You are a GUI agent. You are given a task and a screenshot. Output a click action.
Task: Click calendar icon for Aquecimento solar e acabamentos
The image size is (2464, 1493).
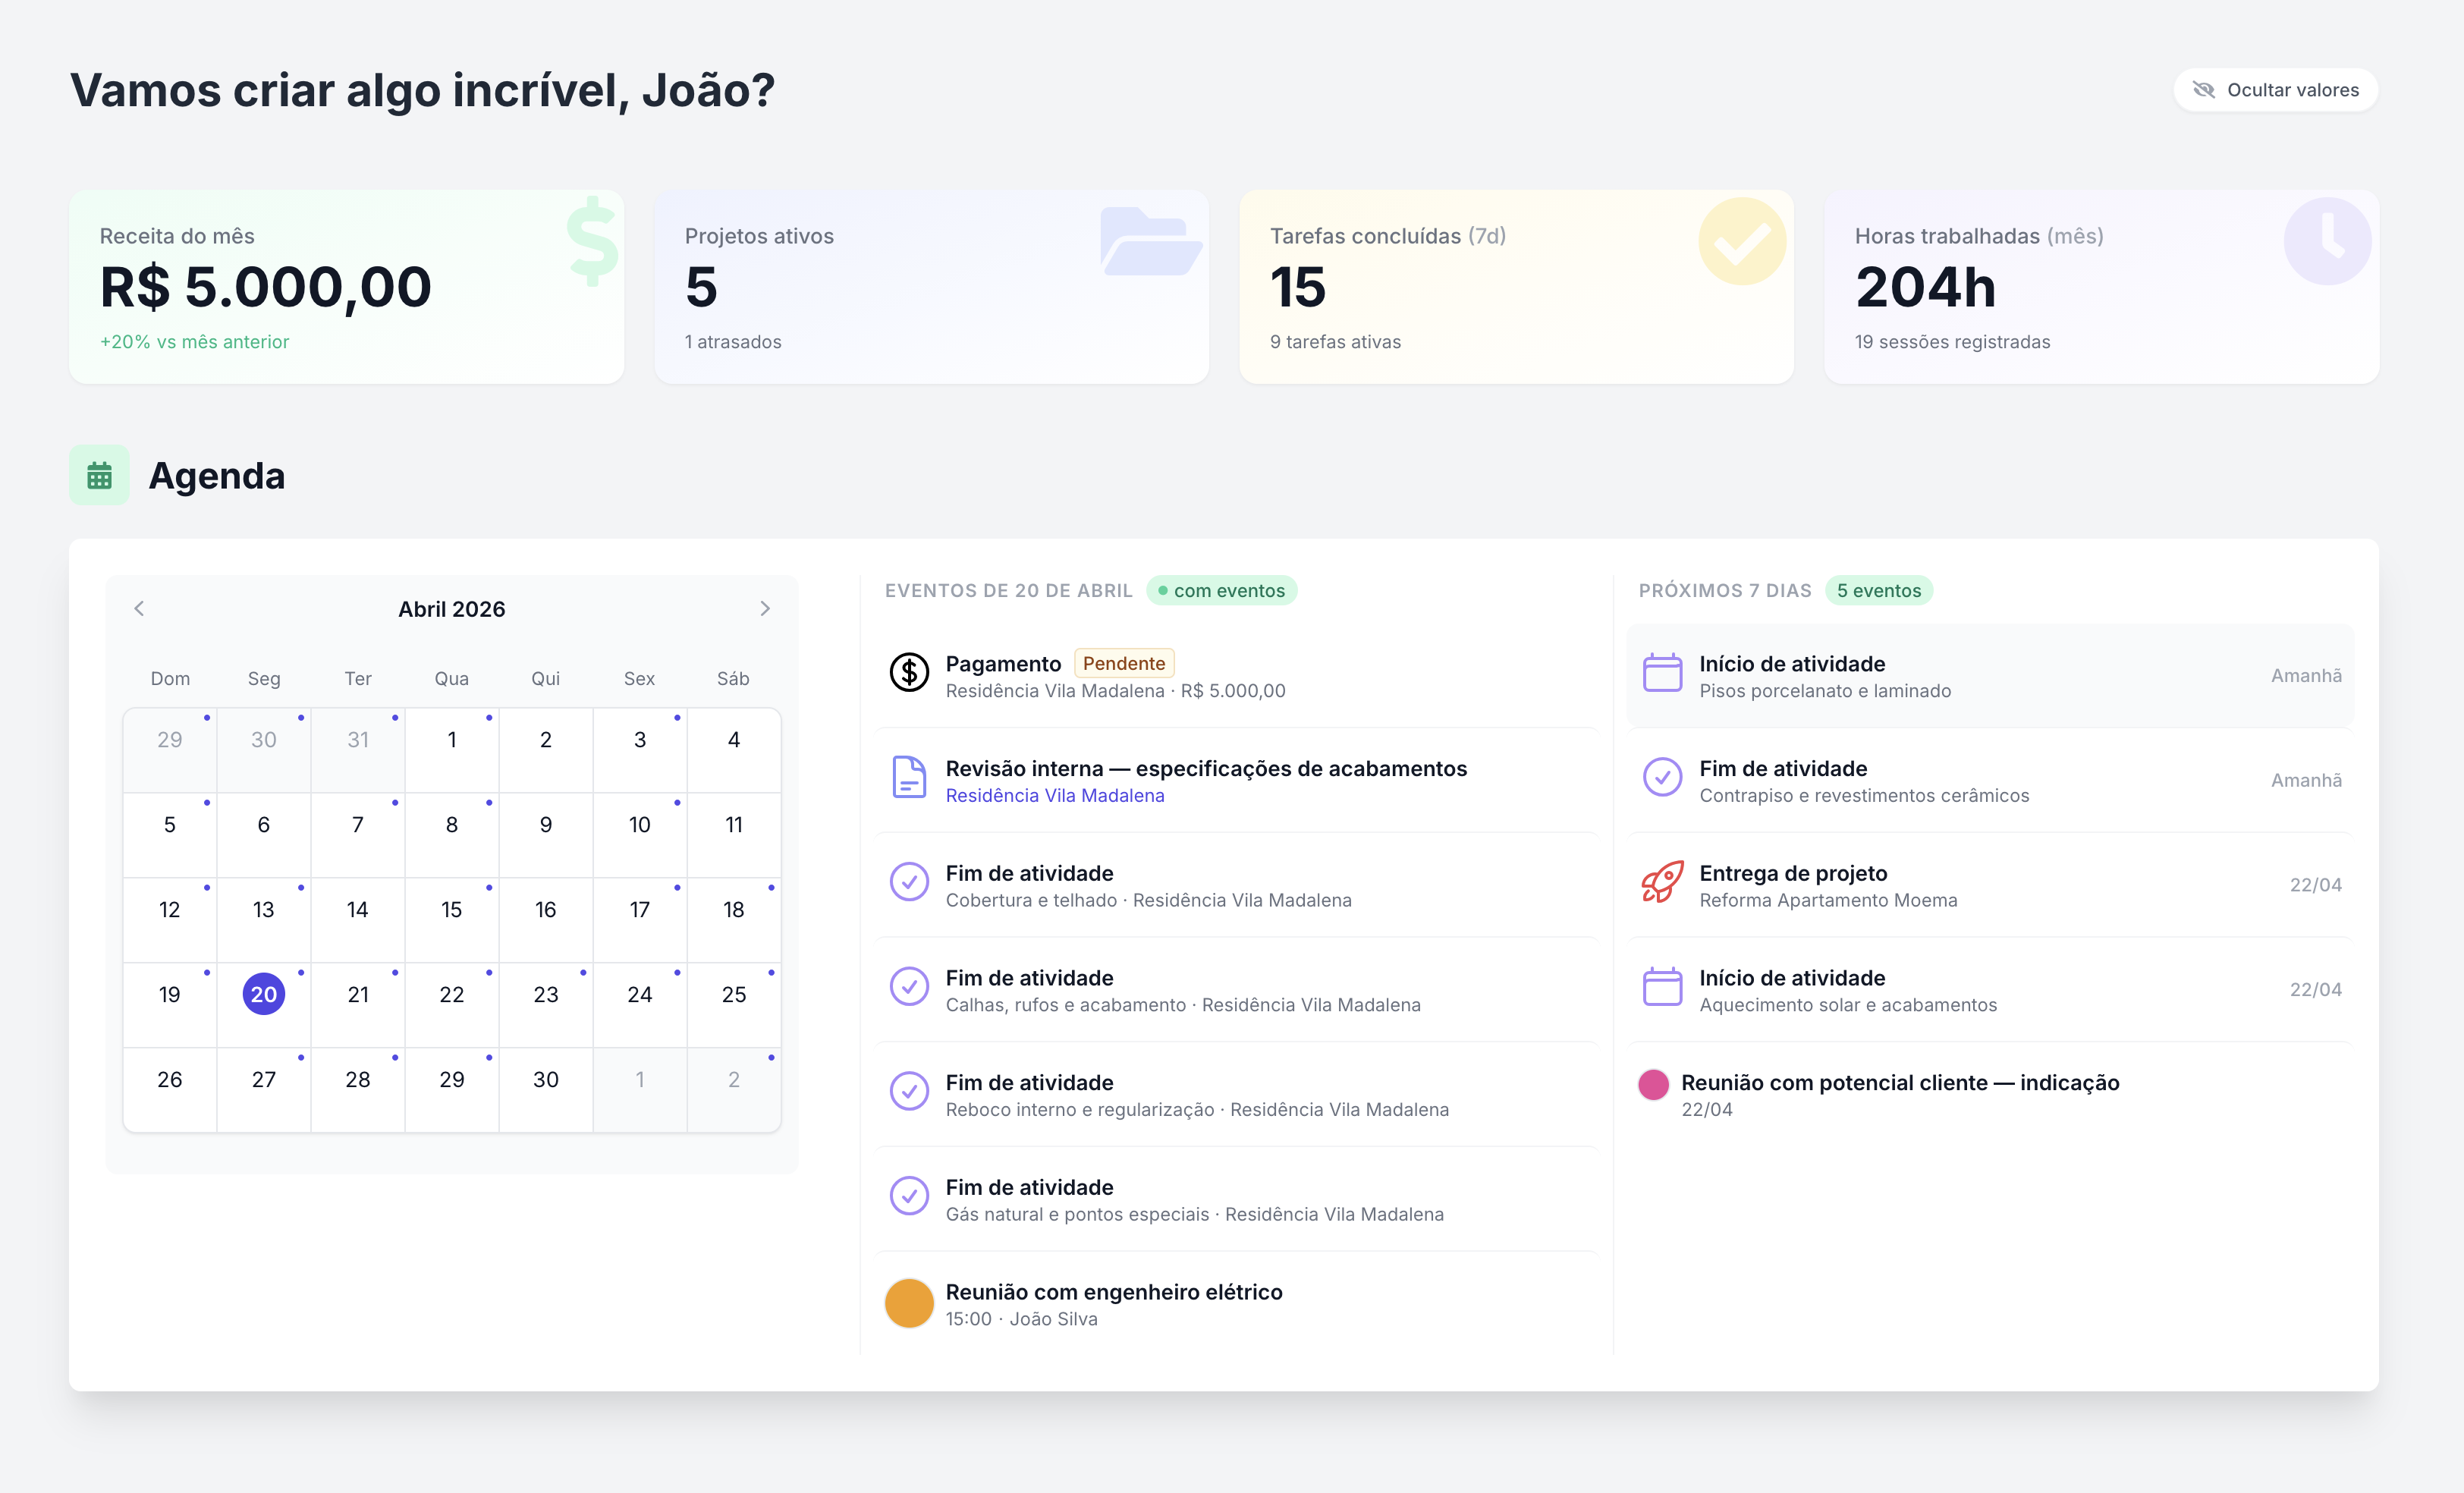coord(1663,987)
